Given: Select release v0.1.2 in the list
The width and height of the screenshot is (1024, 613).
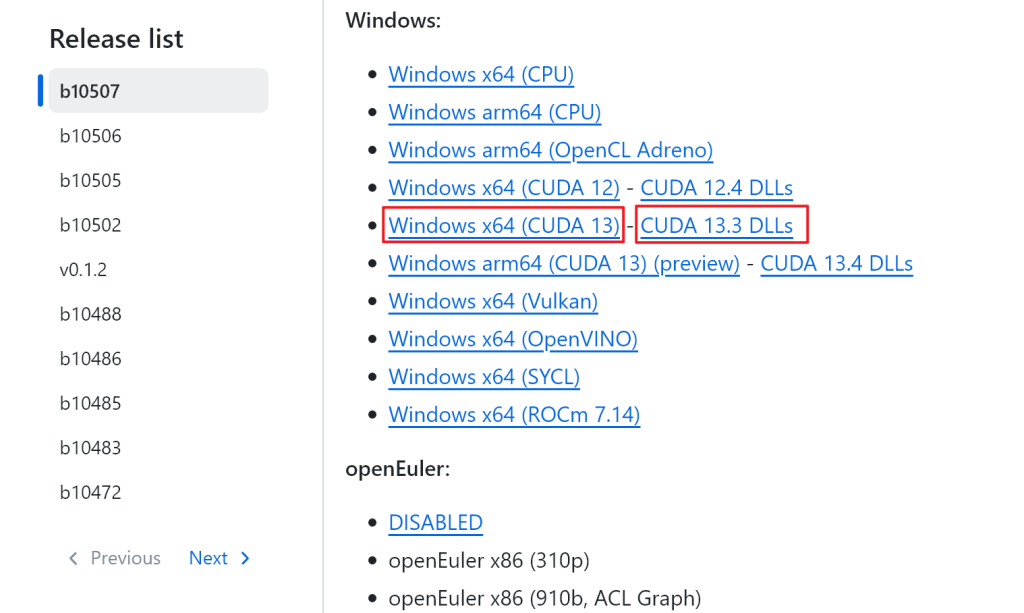Looking at the screenshot, I should click(x=158, y=270).
